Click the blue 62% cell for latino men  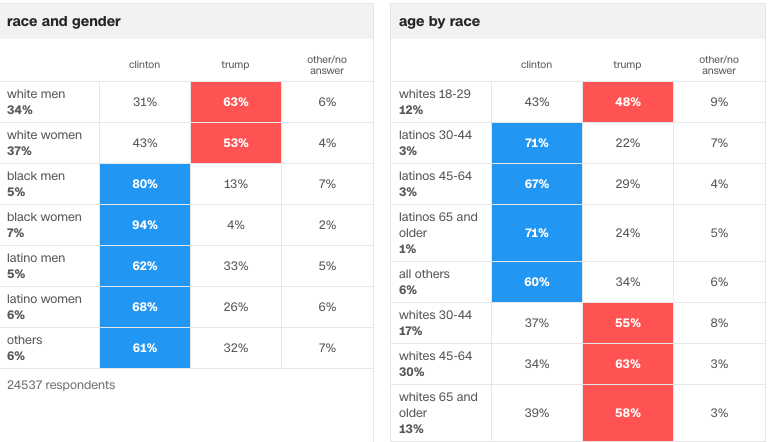144,266
